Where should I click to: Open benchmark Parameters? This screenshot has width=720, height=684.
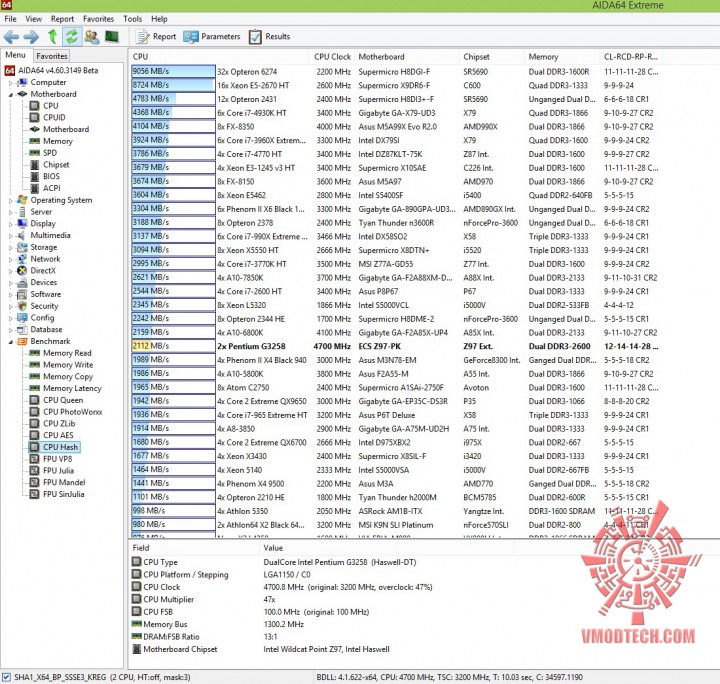point(212,36)
